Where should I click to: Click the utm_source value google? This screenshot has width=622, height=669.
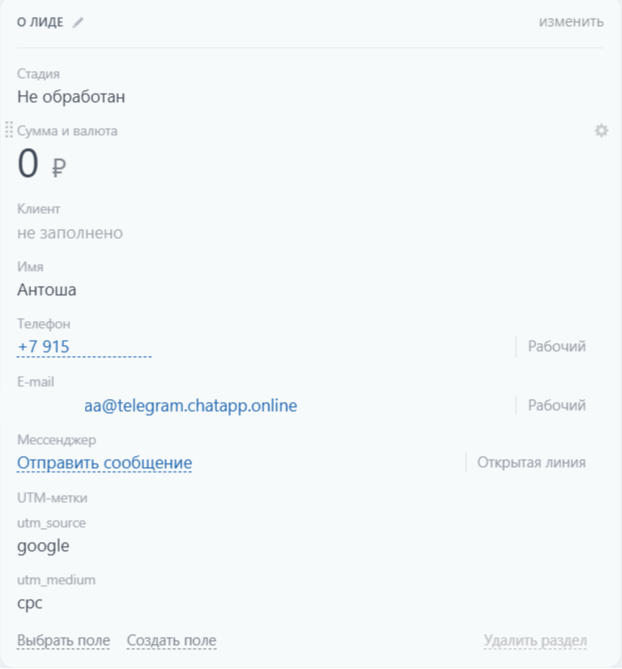[43, 546]
